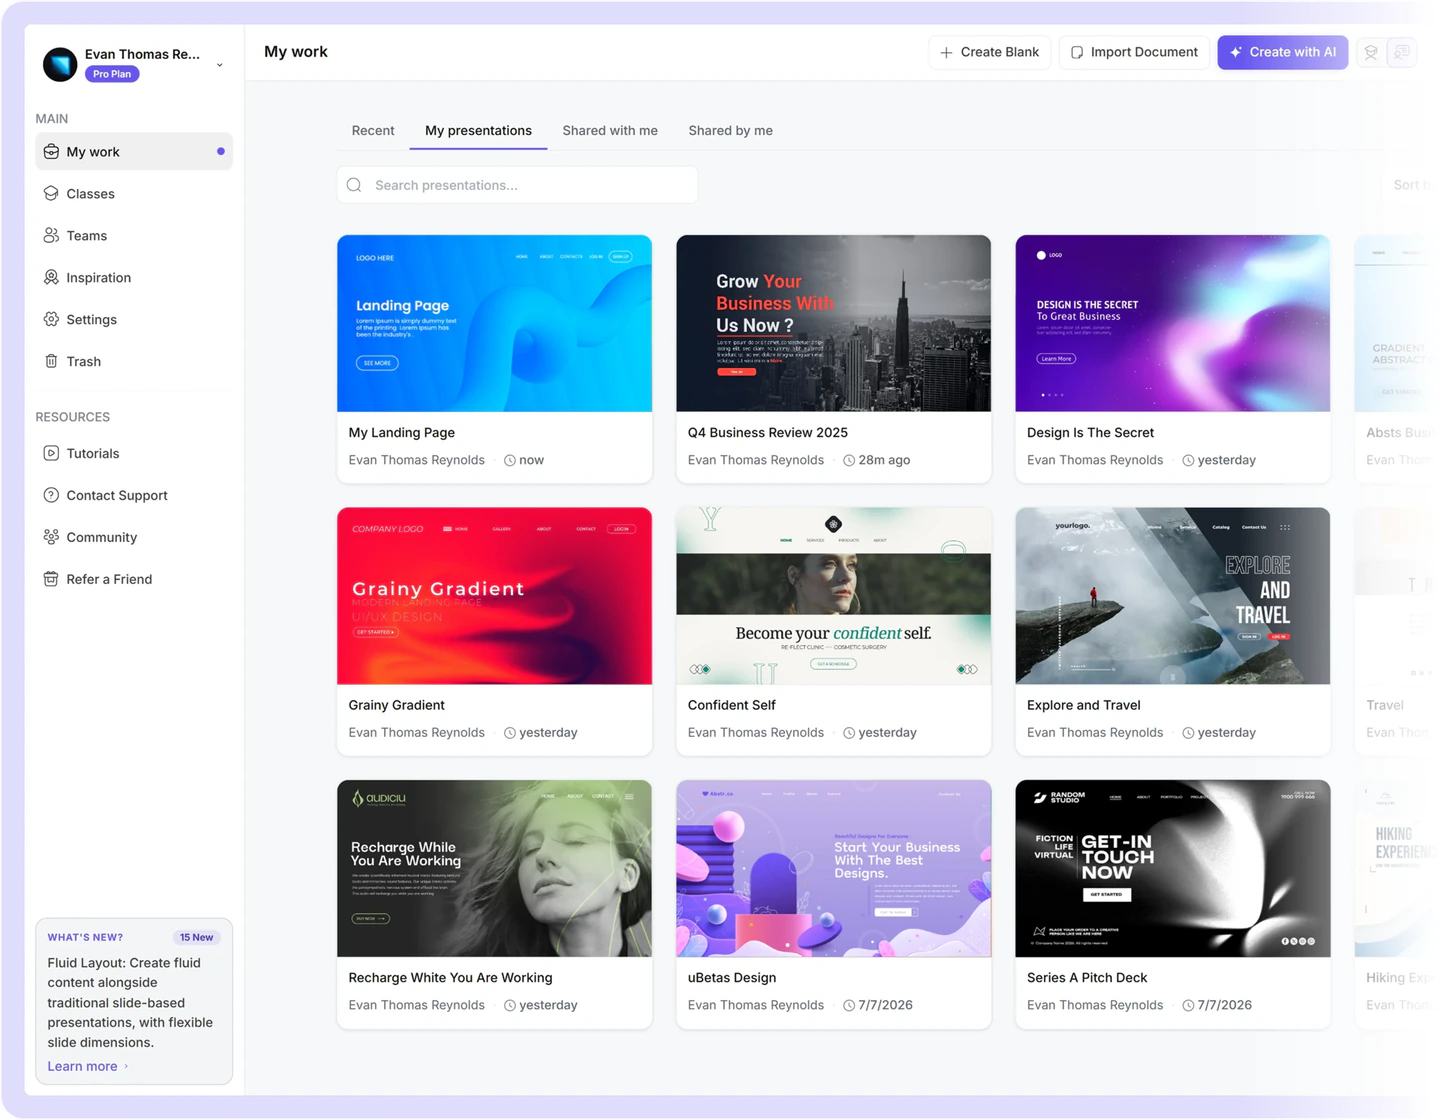The image size is (1440, 1120).
Task: Click the WHAT'S NEW? heading
Action: tap(85, 938)
